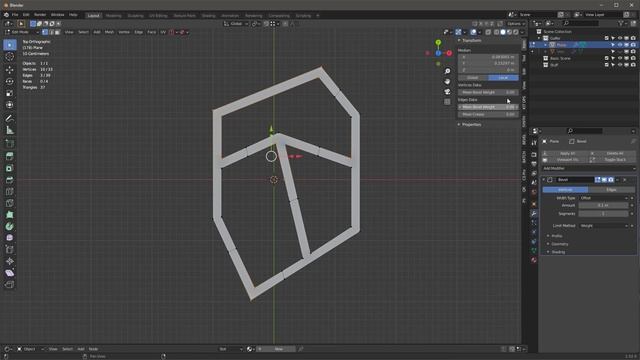Screen dimensions: 640x360
Task: Open the Vertex menu in viewport header
Action: (124, 32)
